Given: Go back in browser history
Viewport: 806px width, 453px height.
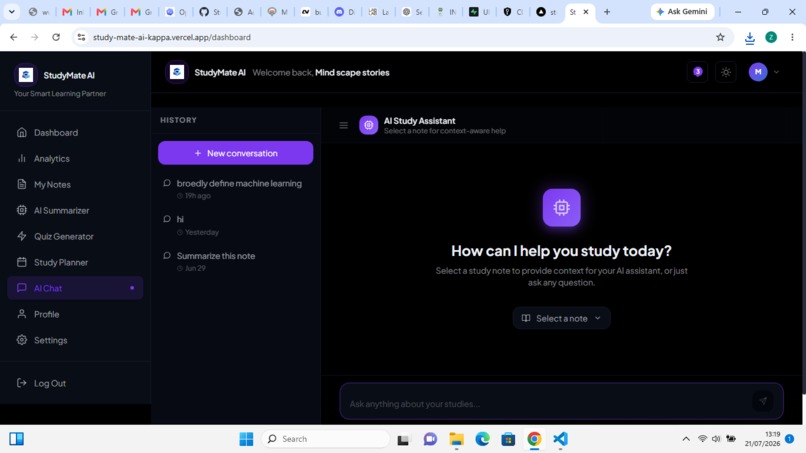Looking at the screenshot, I should (x=14, y=37).
